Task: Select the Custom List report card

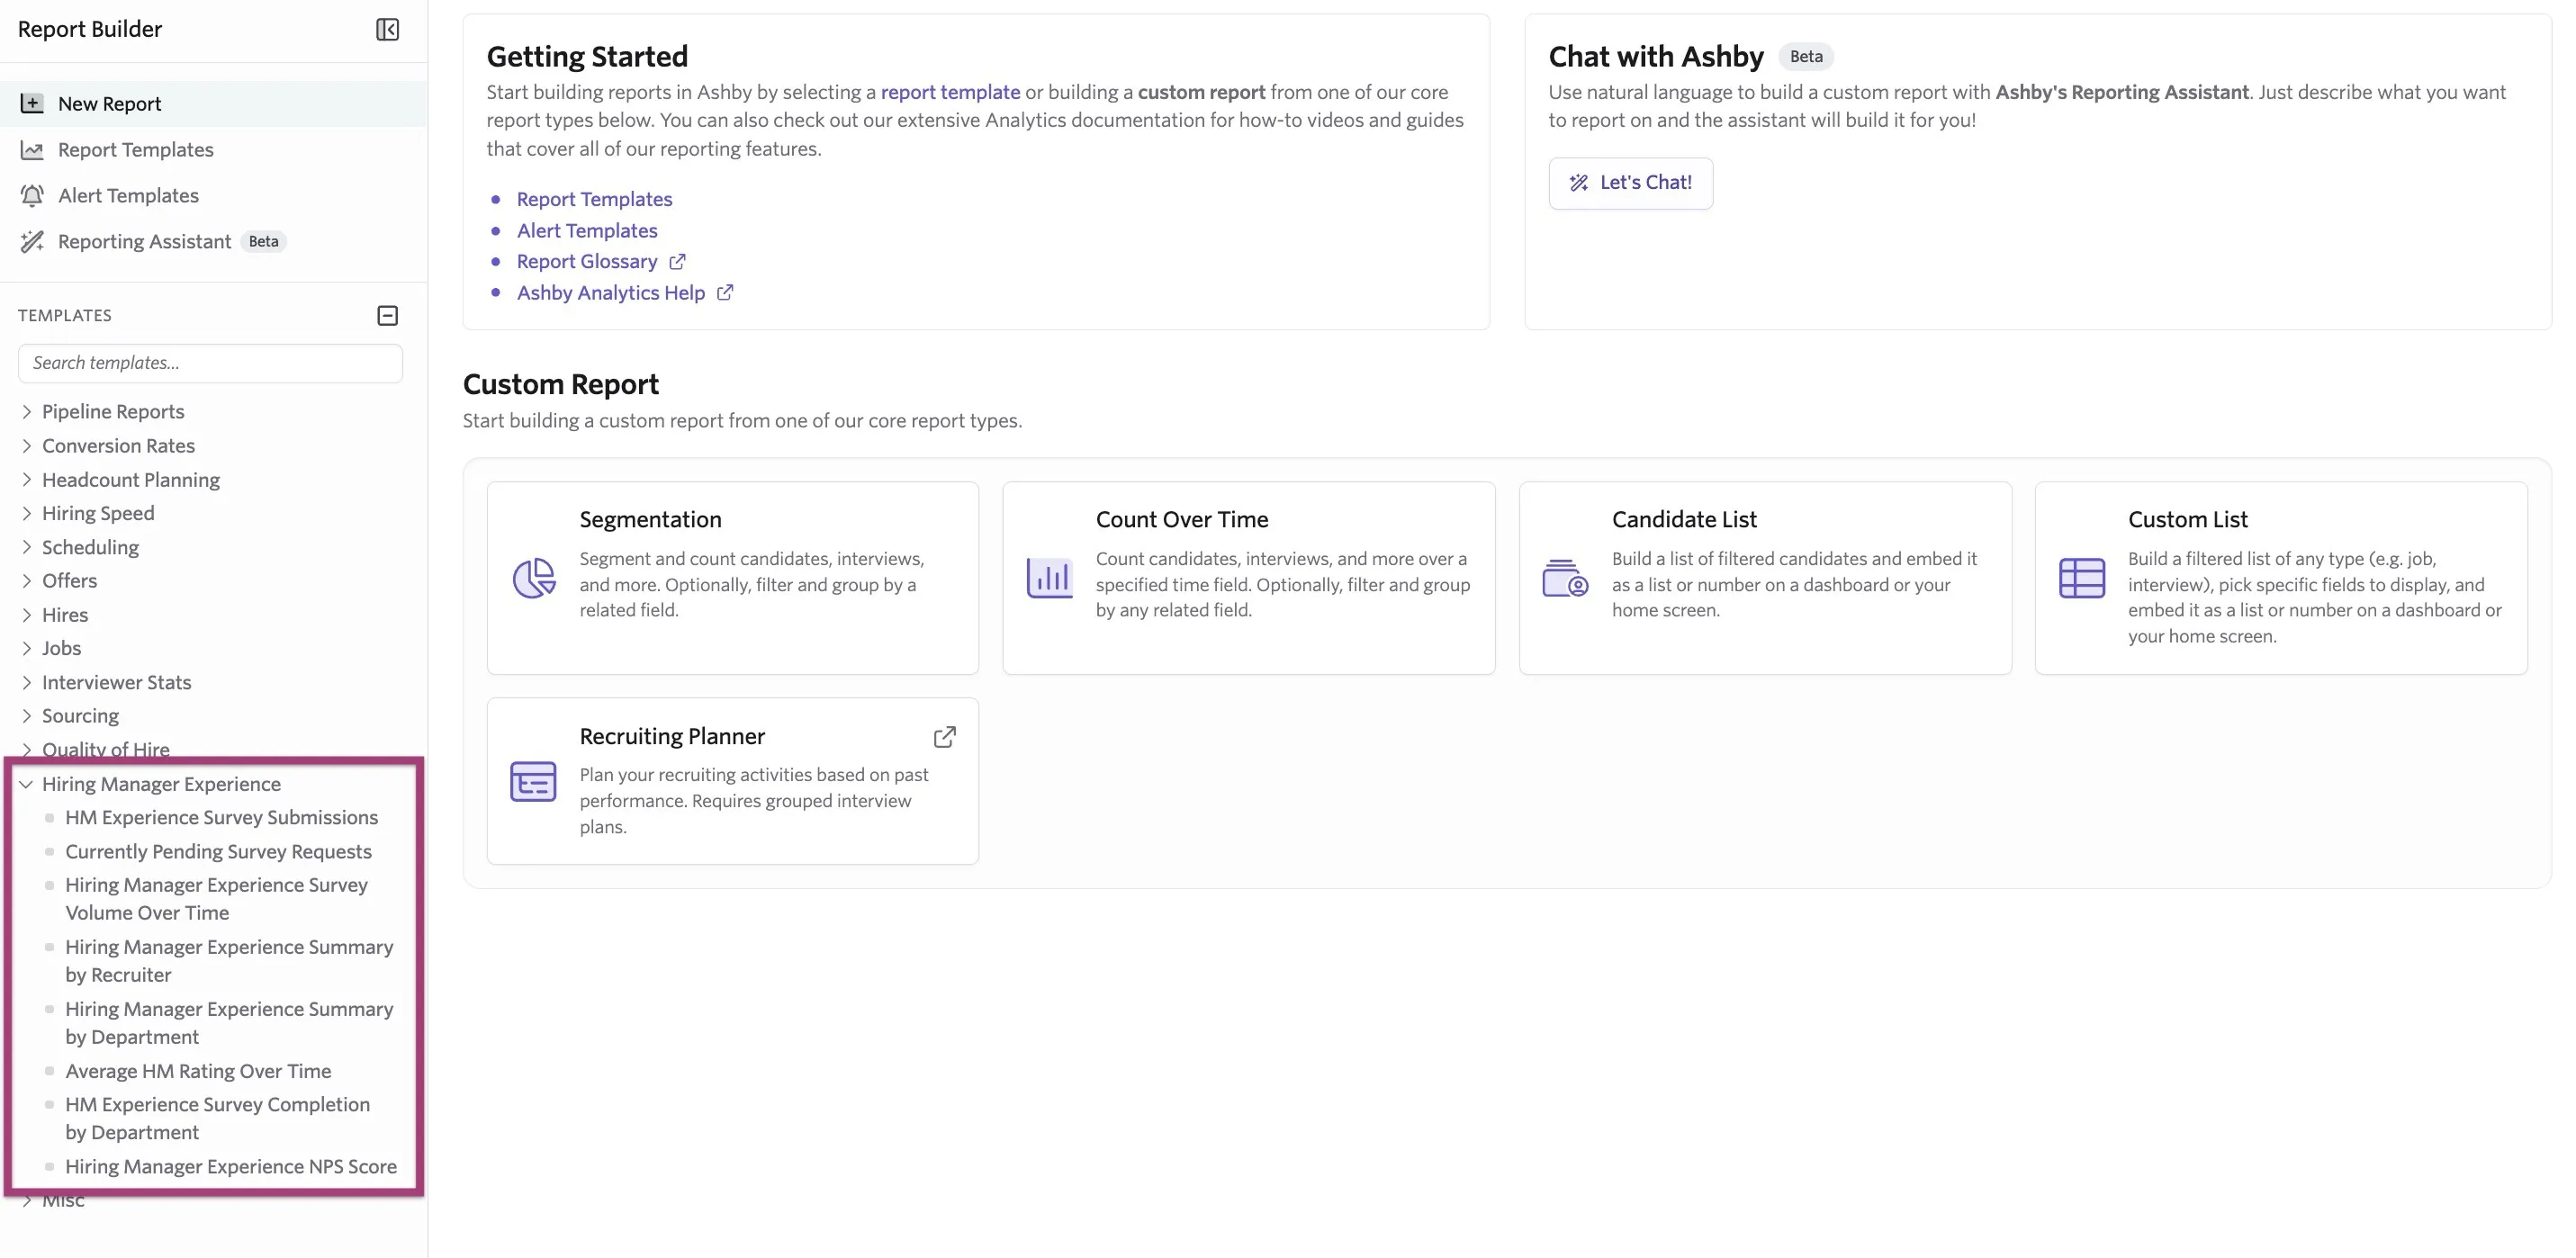Action: click(2281, 578)
